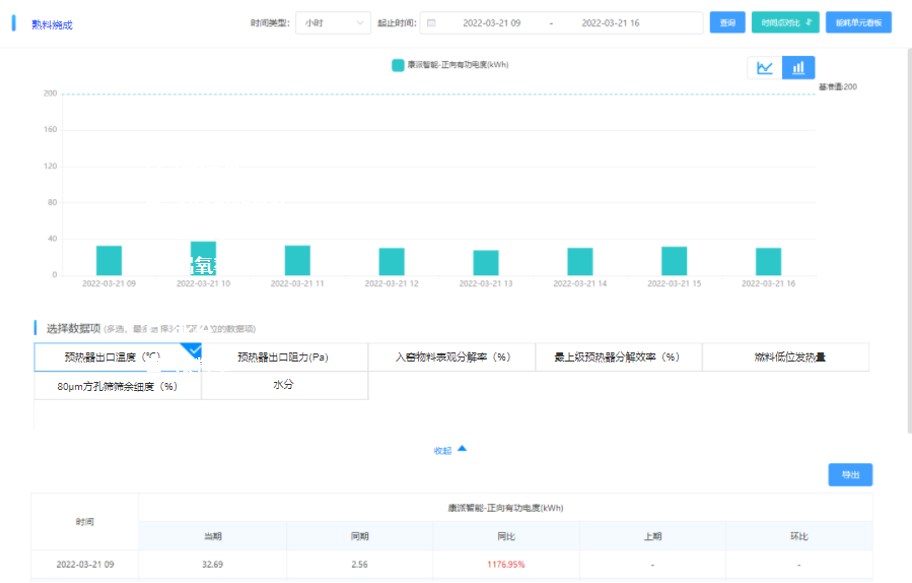The image size is (912, 583).
Task: Select 80μm方孔筛筛余细度 data item
Action: pos(117,386)
